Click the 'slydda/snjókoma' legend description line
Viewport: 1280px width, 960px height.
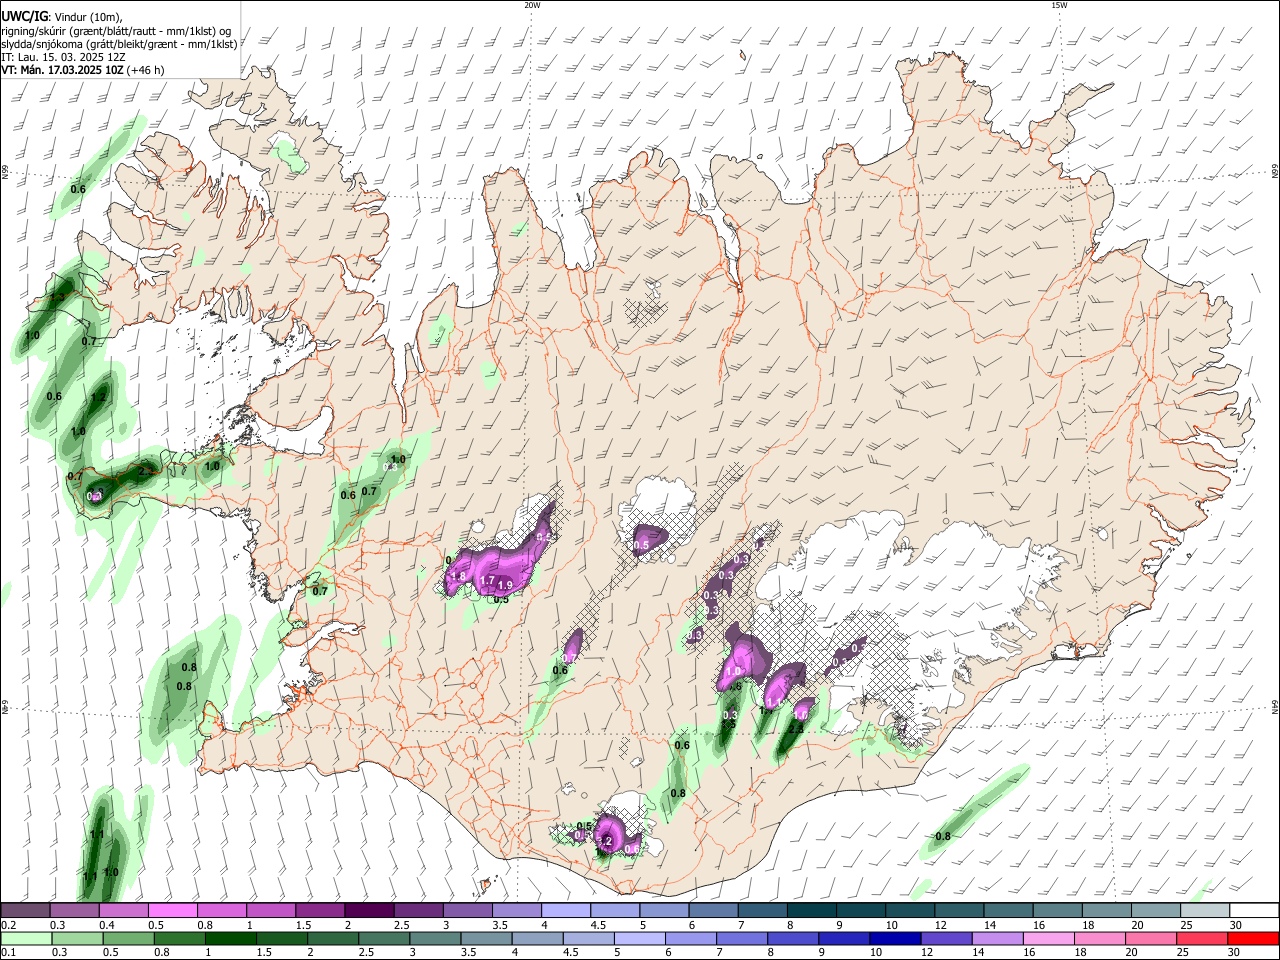120,44
